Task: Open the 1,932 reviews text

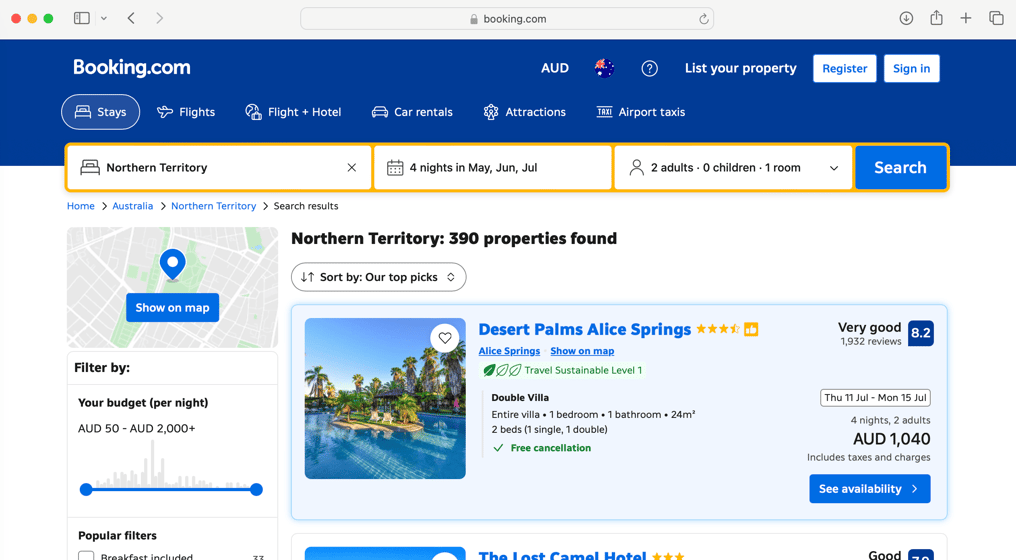Action: coord(870,341)
